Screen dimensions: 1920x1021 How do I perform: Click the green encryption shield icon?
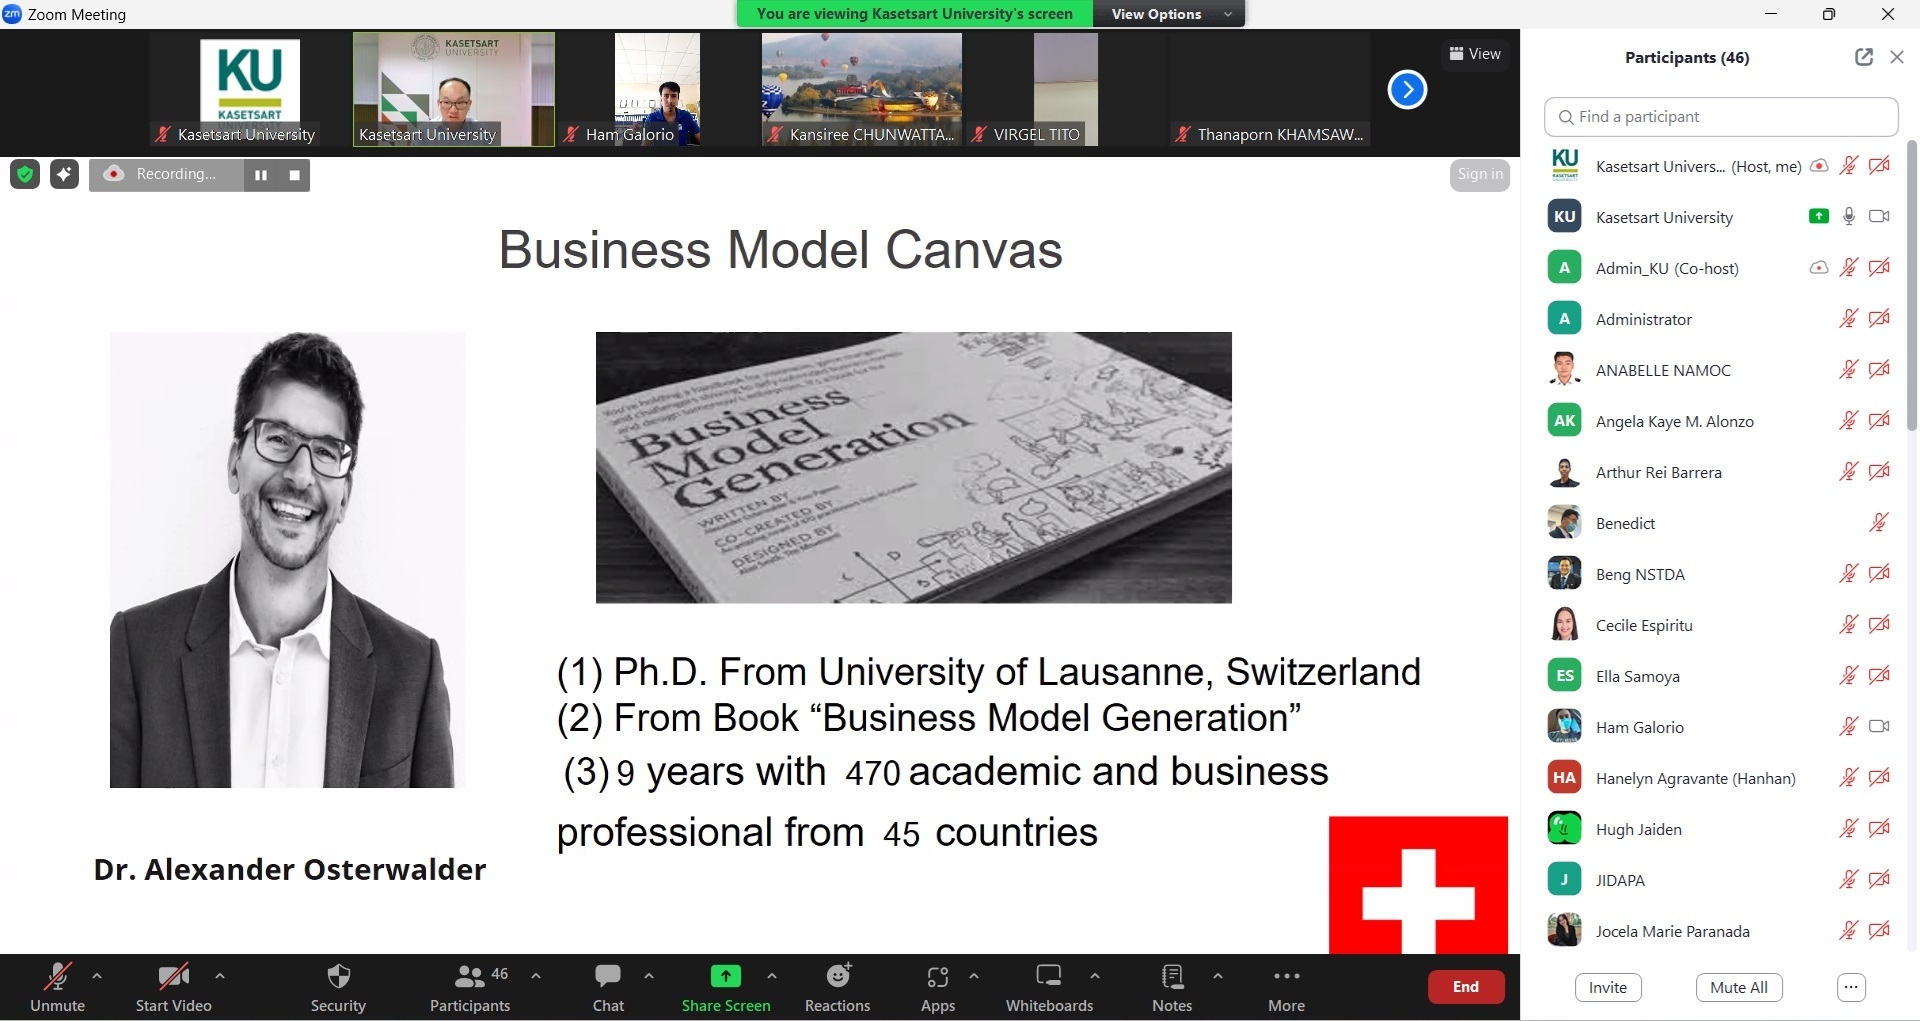coord(25,175)
